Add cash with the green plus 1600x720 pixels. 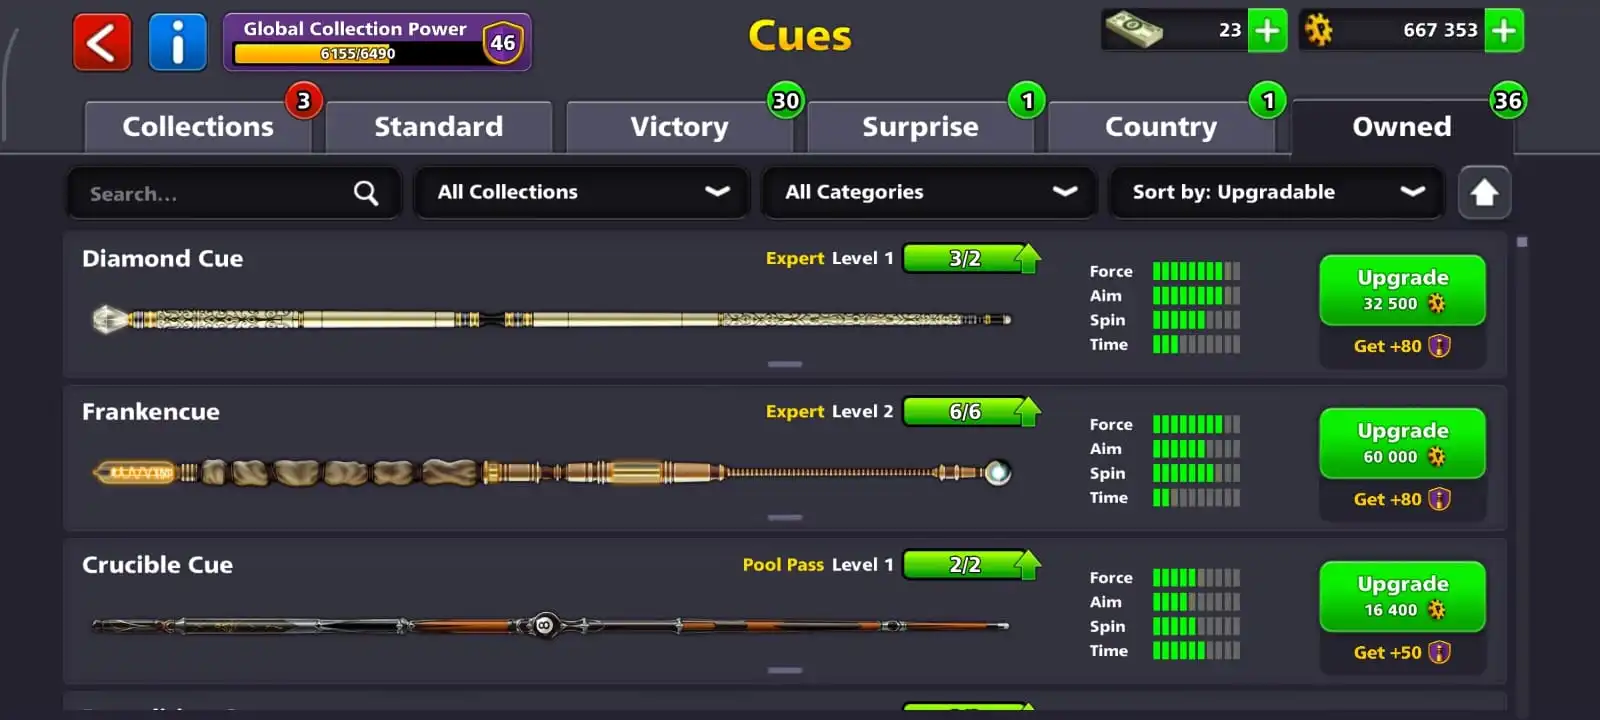1267,30
